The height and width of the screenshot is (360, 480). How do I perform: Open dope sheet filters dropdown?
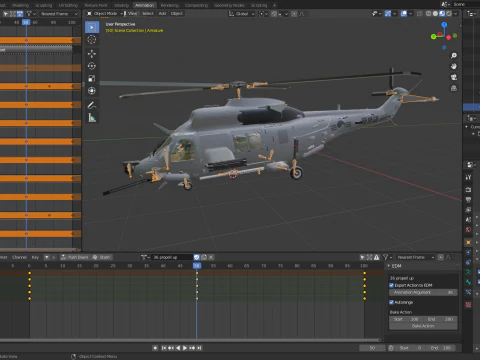tap(387, 257)
